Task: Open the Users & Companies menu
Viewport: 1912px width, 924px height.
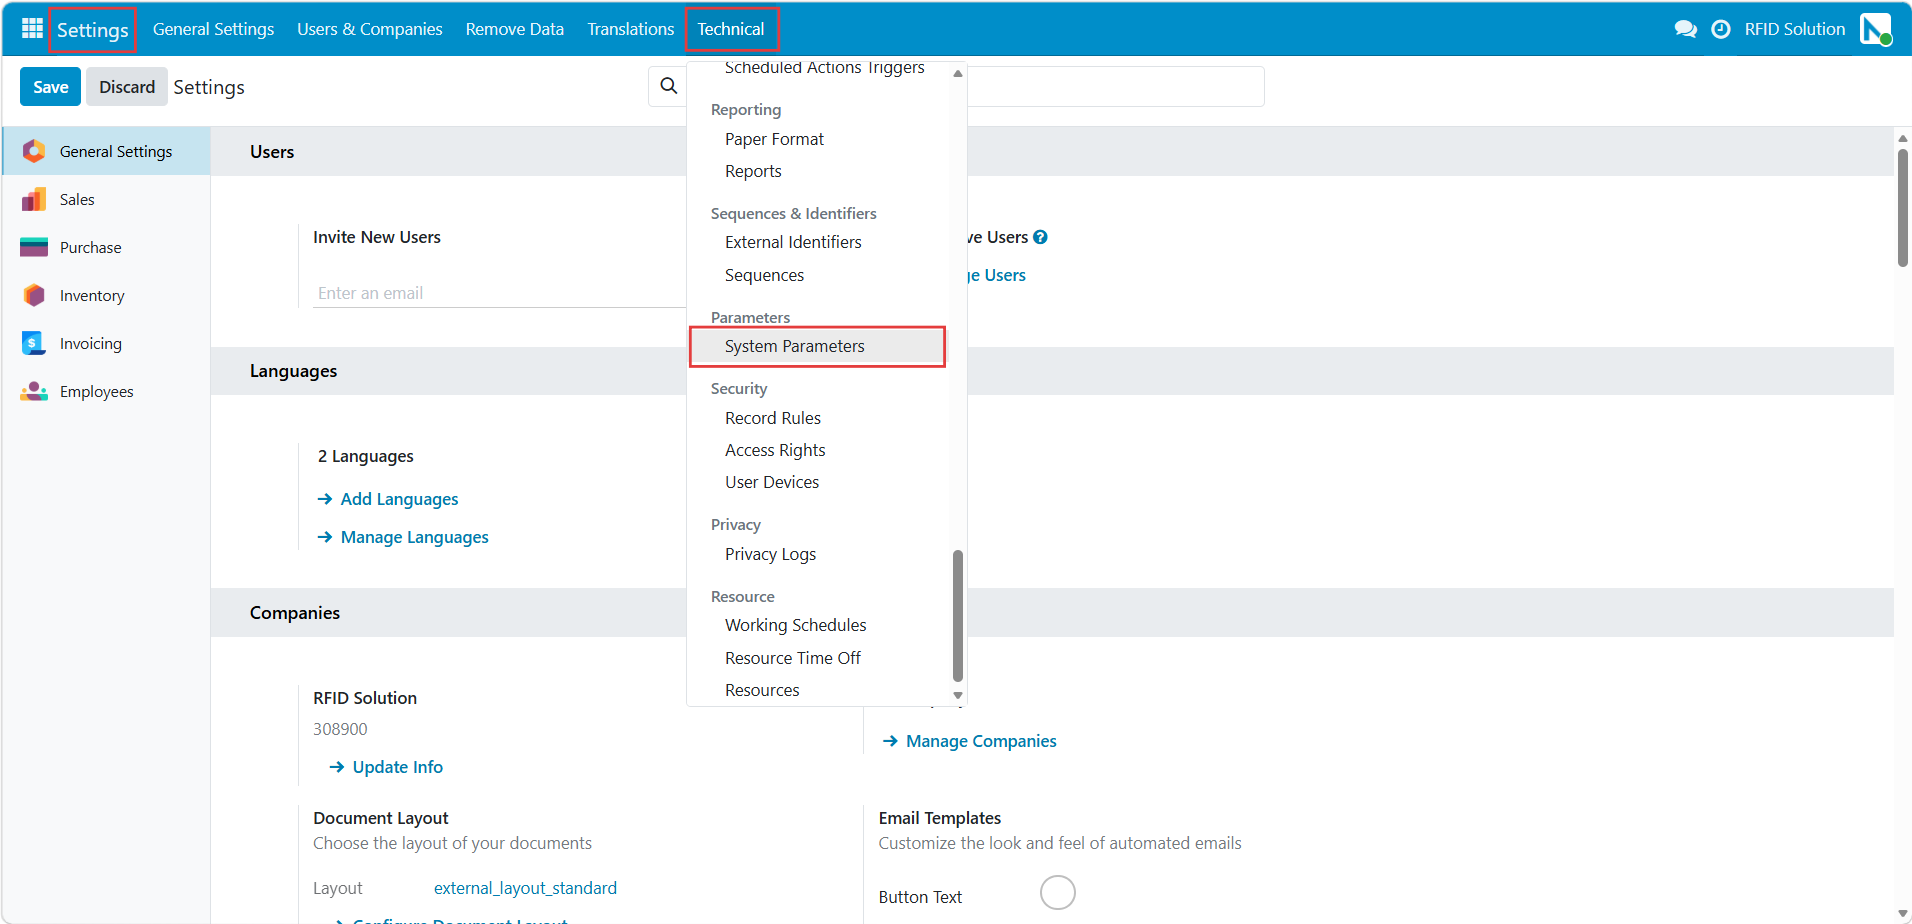Action: [x=370, y=29]
